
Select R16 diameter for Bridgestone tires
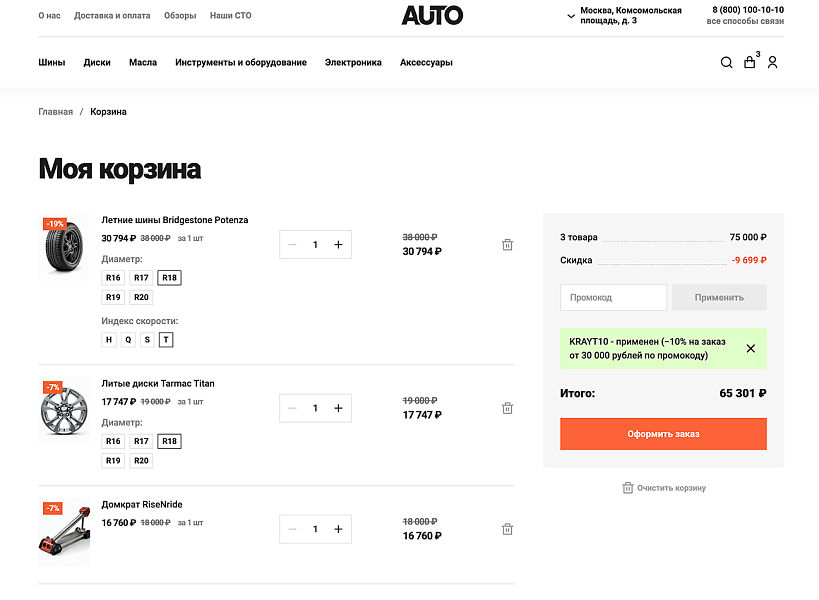[x=113, y=278]
